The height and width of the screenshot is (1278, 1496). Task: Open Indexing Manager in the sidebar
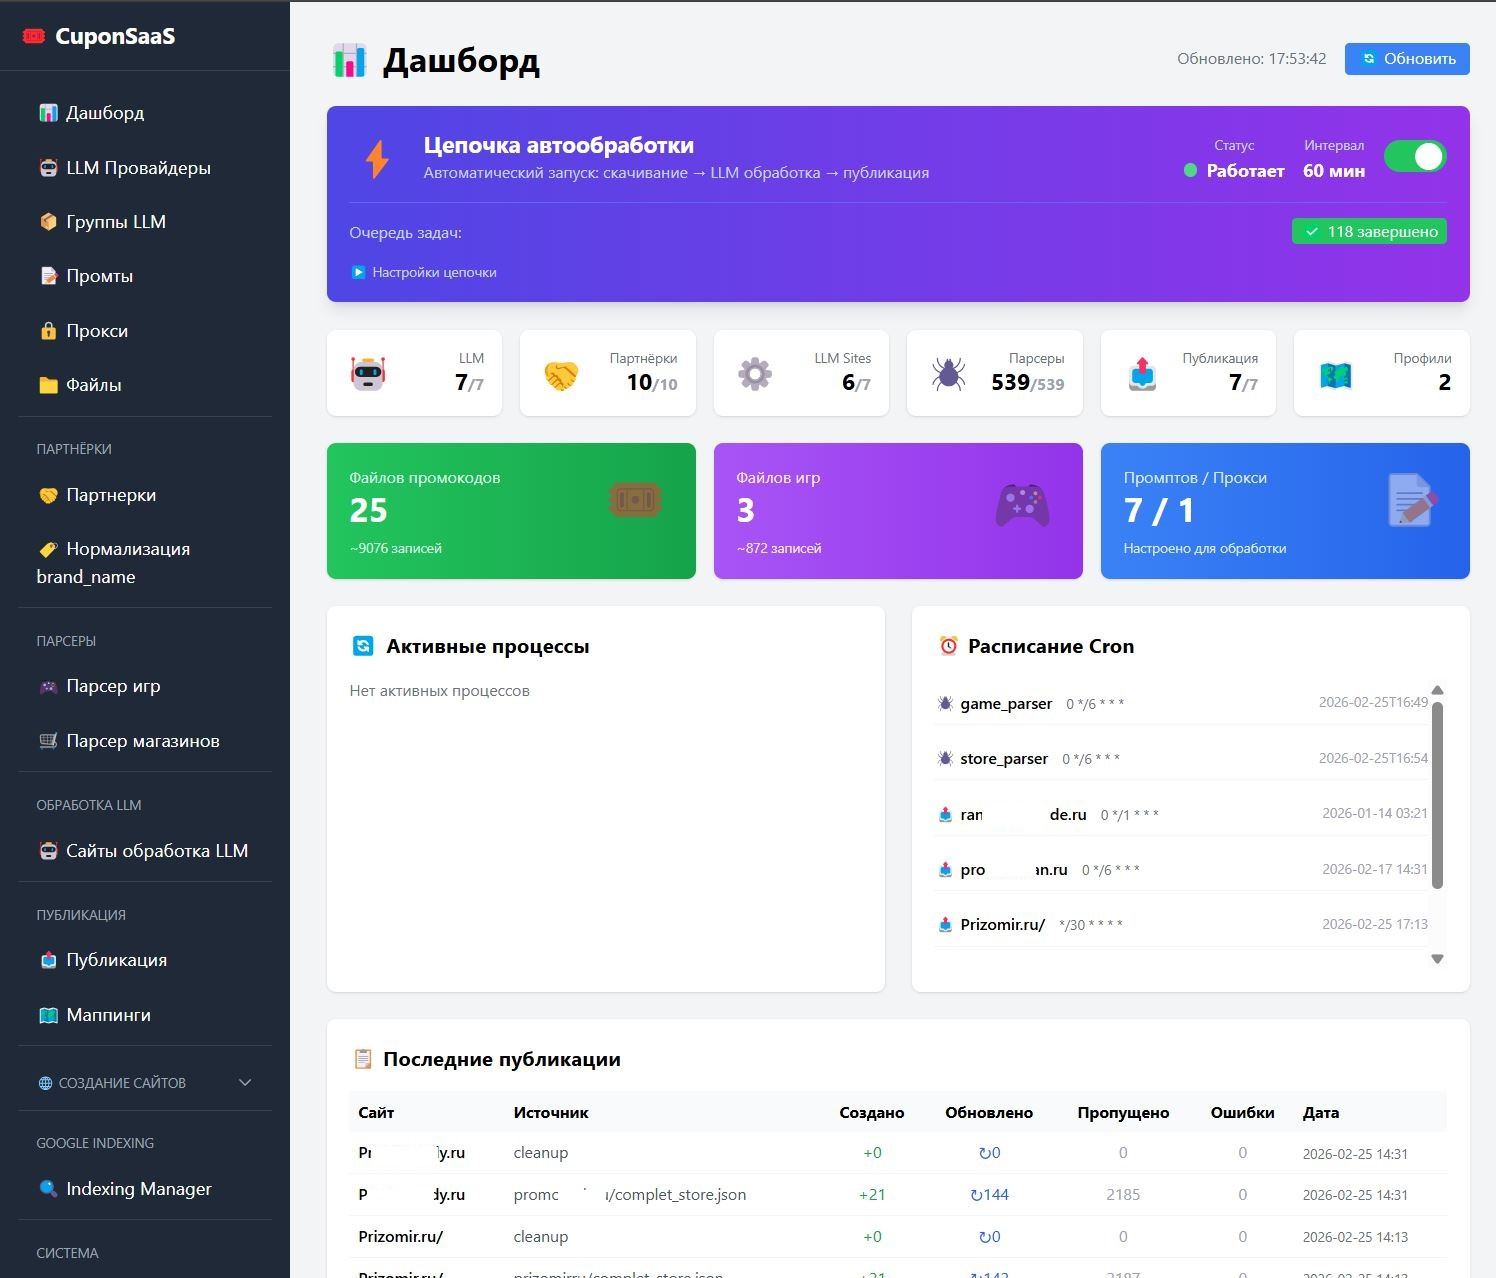(138, 1189)
